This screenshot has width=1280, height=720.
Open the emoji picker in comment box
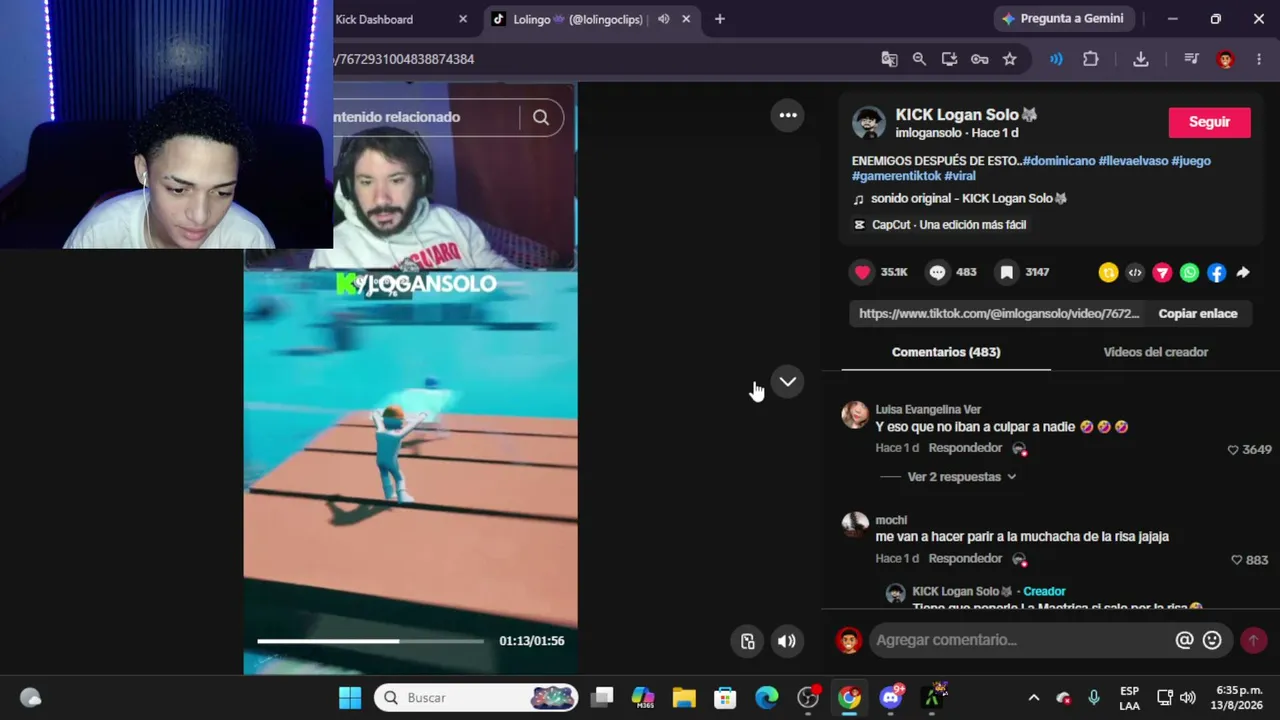pos(1212,640)
